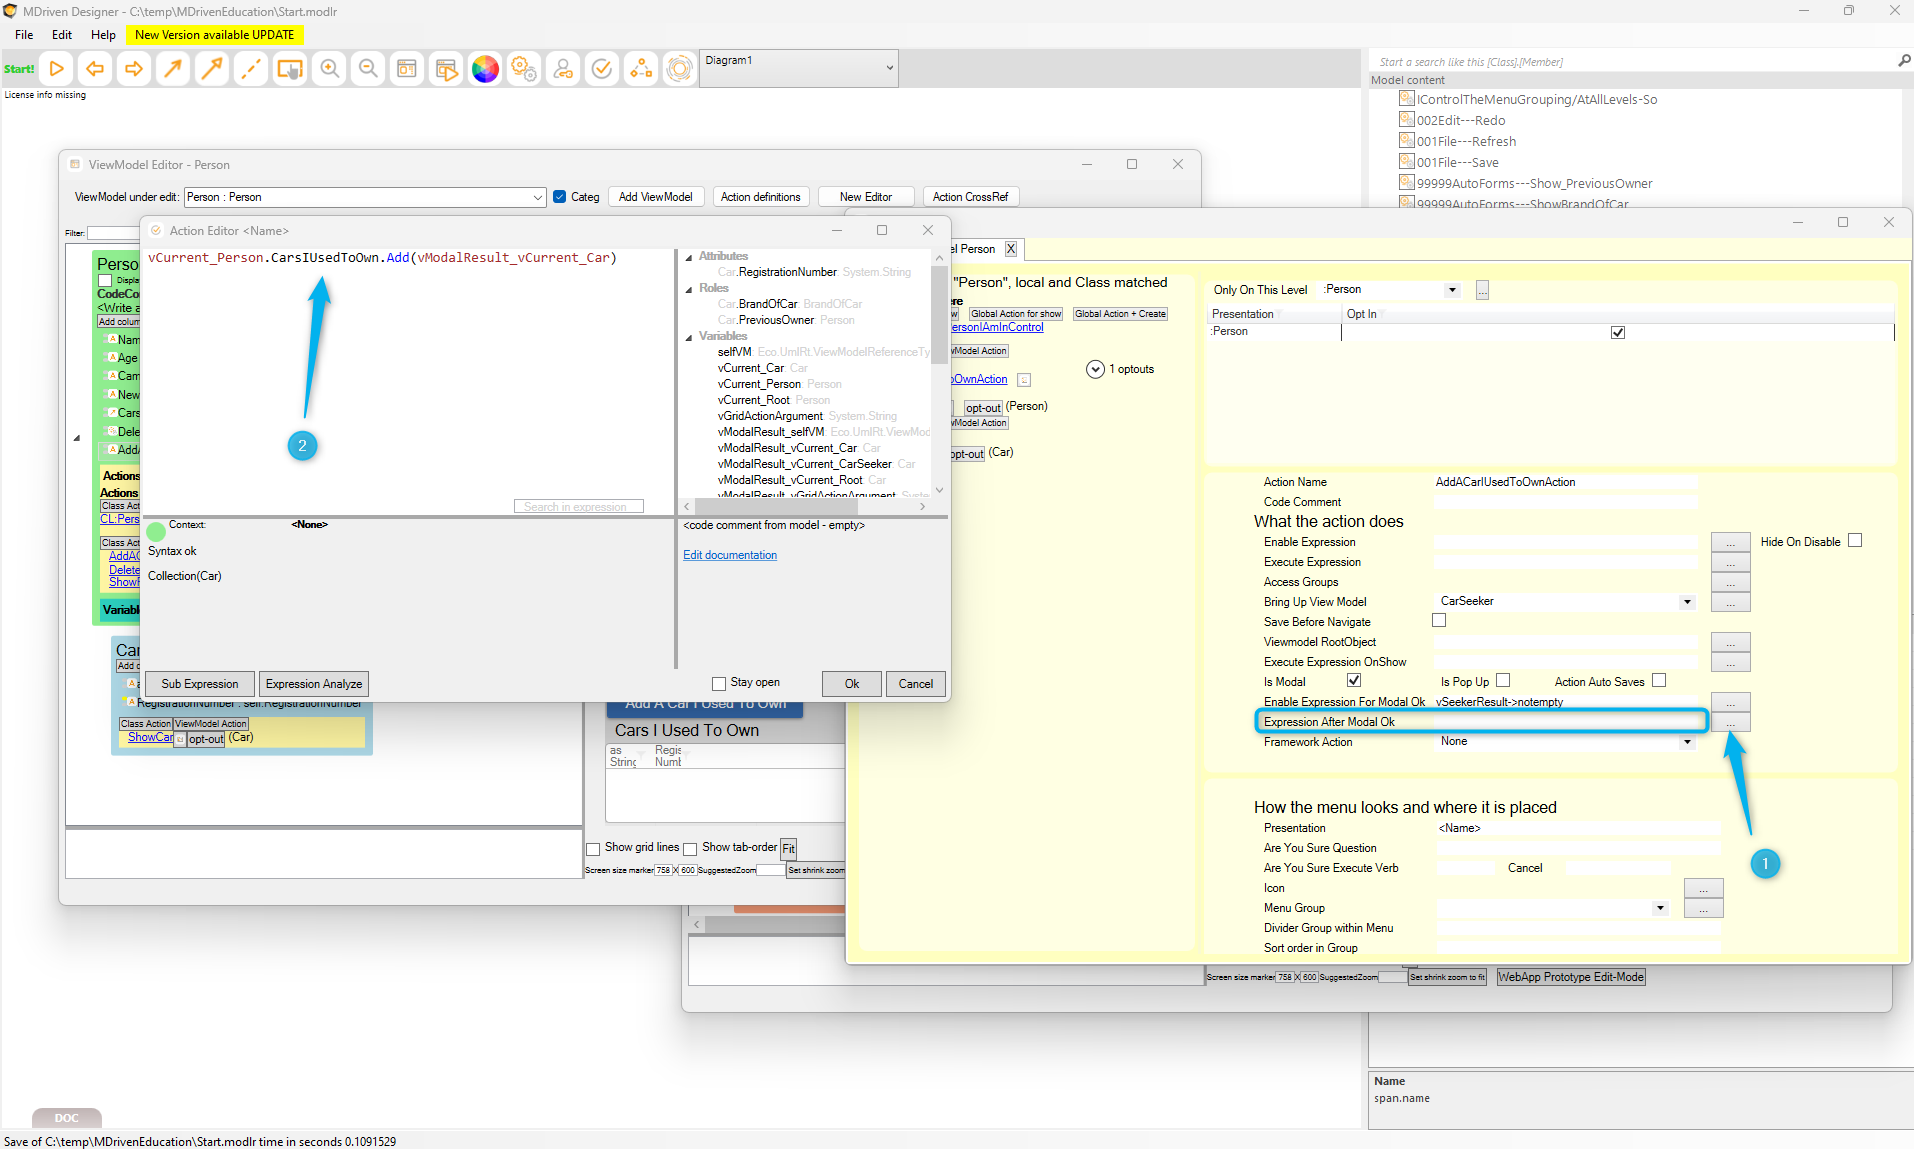Click the orange back arrow icon
The width and height of the screenshot is (1914, 1149).
(x=95, y=69)
